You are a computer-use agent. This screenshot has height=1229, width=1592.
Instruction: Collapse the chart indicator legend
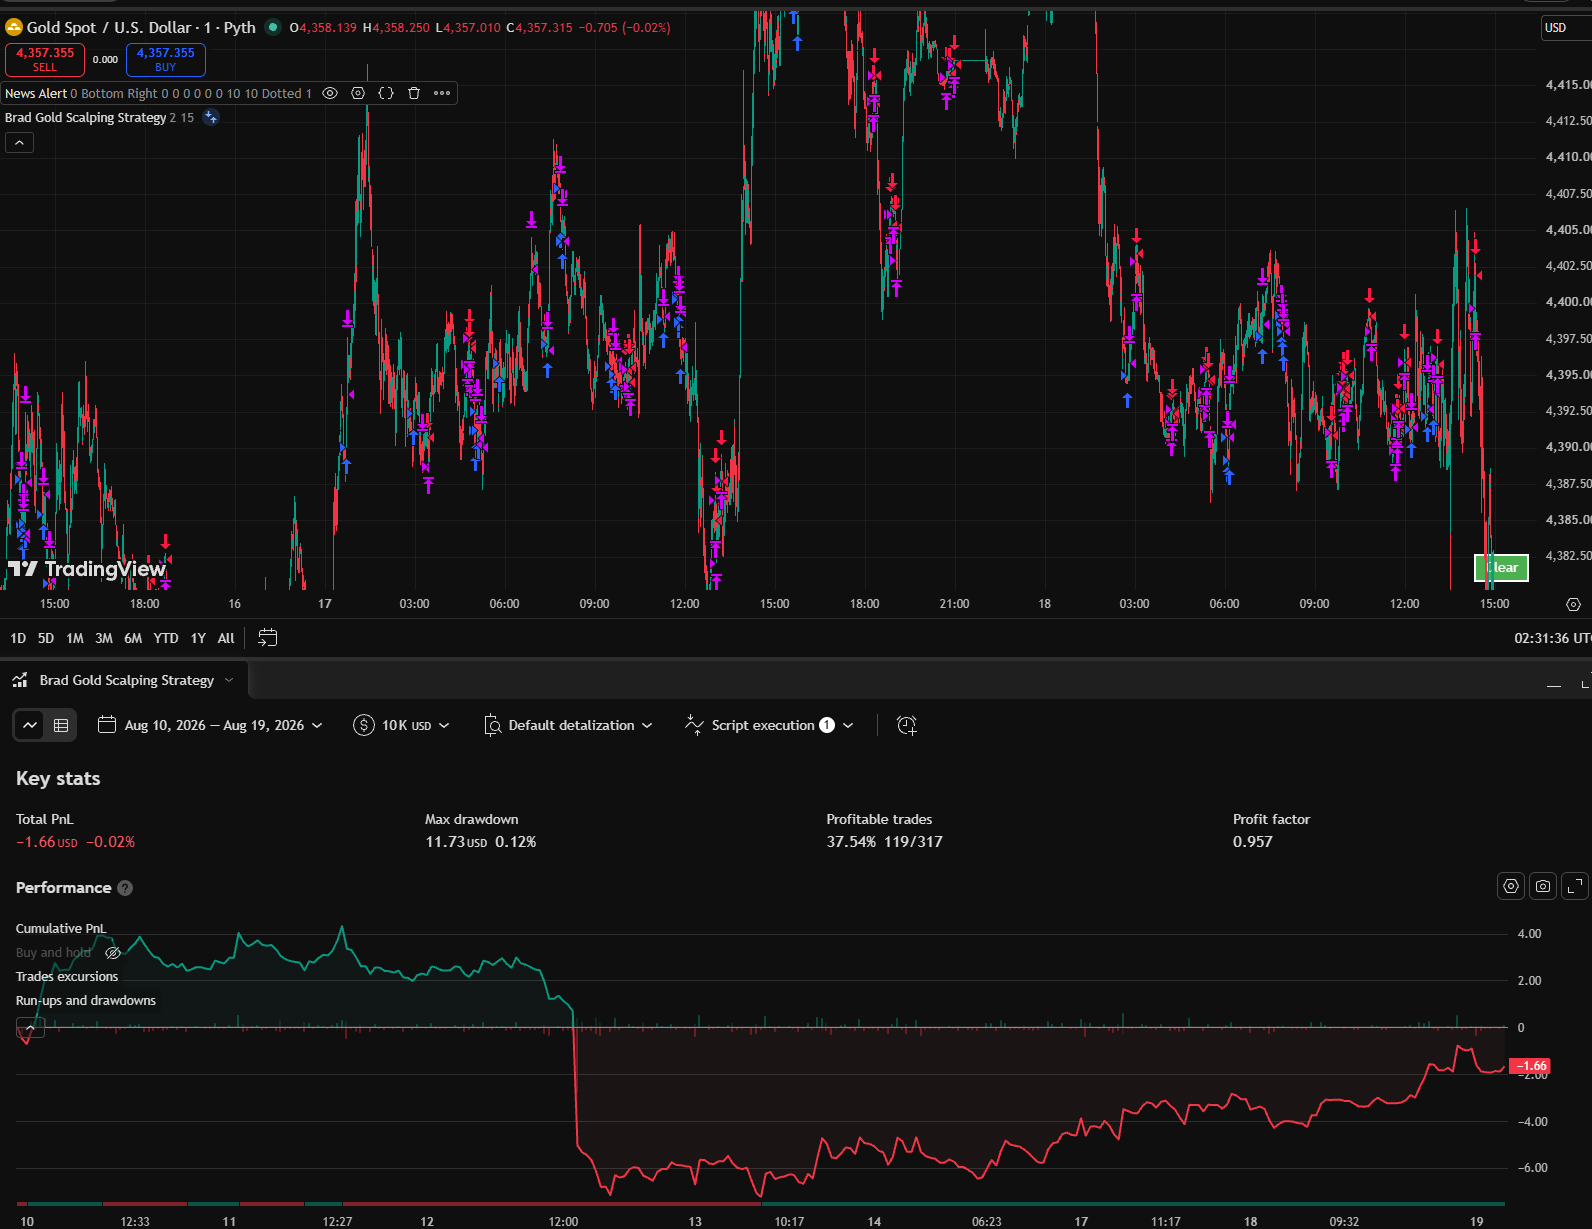coord(19,143)
